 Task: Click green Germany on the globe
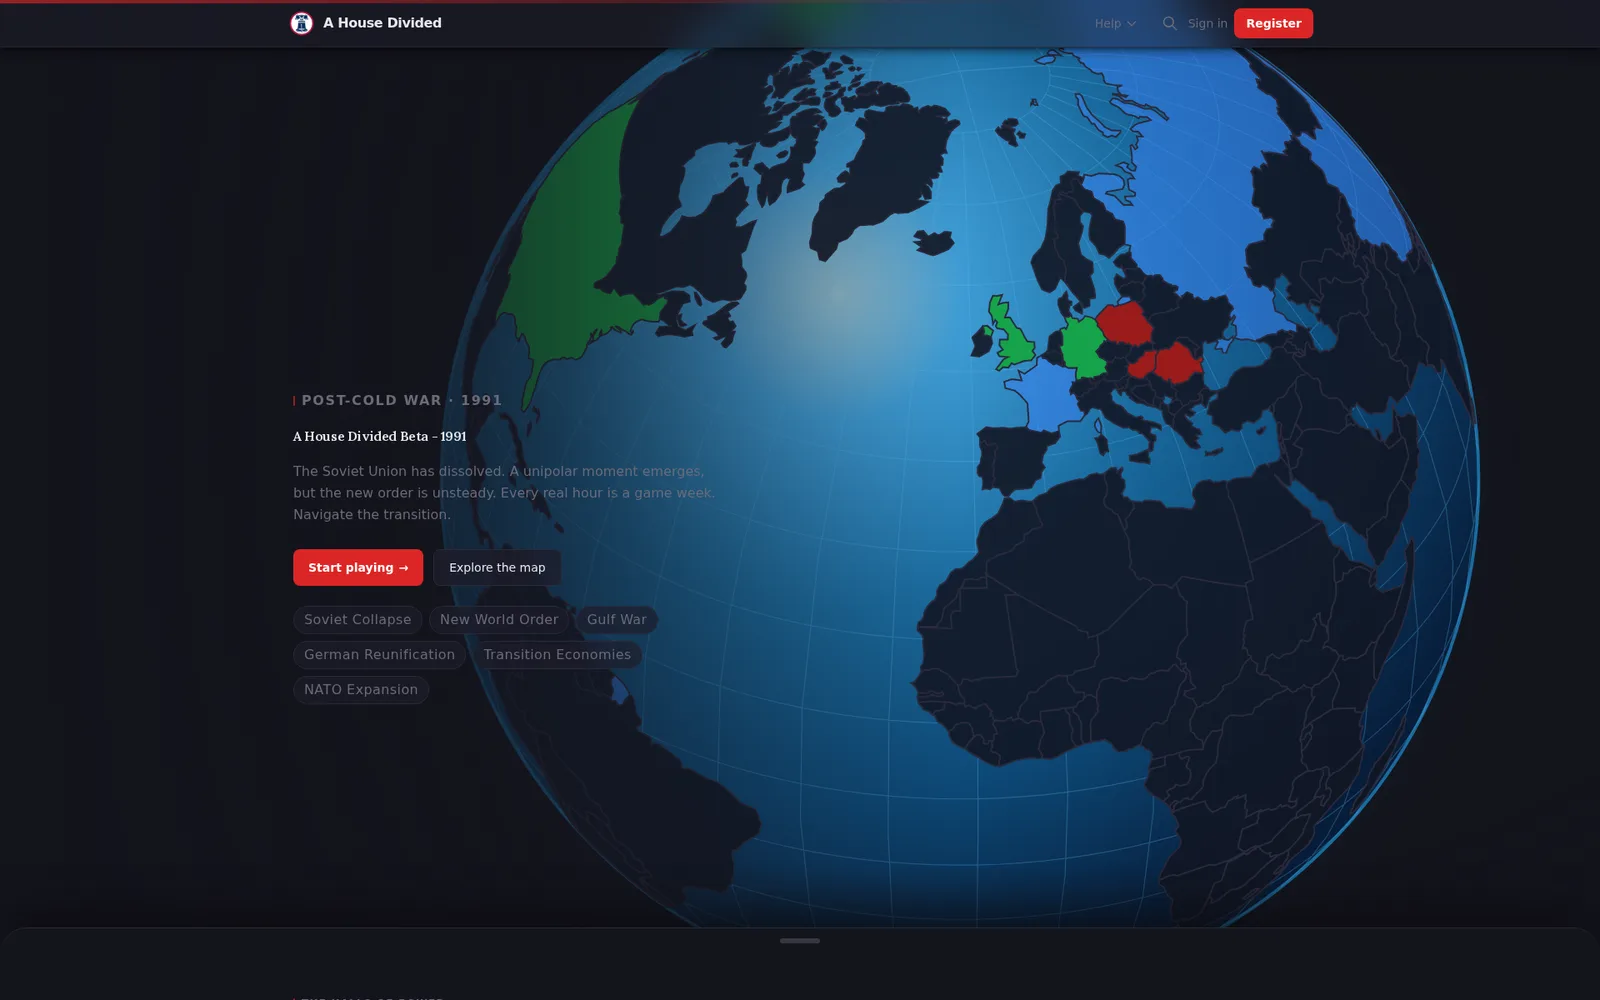click(x=1082, y=347)
